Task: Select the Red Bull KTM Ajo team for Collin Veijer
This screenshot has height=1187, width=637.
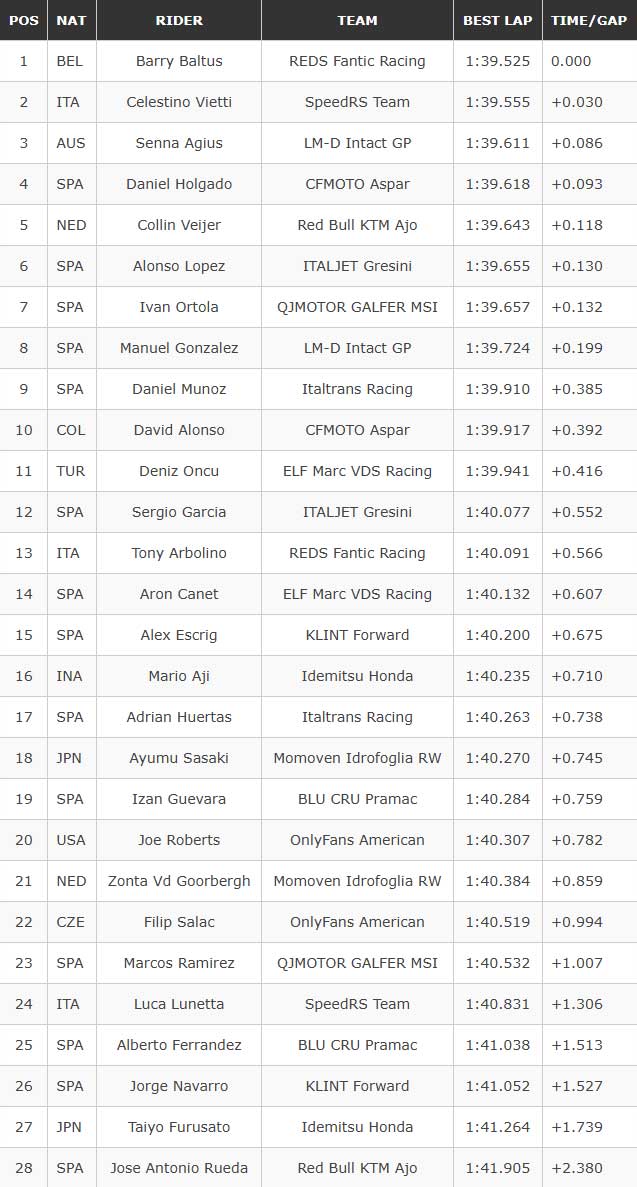Action: [357, 225]
